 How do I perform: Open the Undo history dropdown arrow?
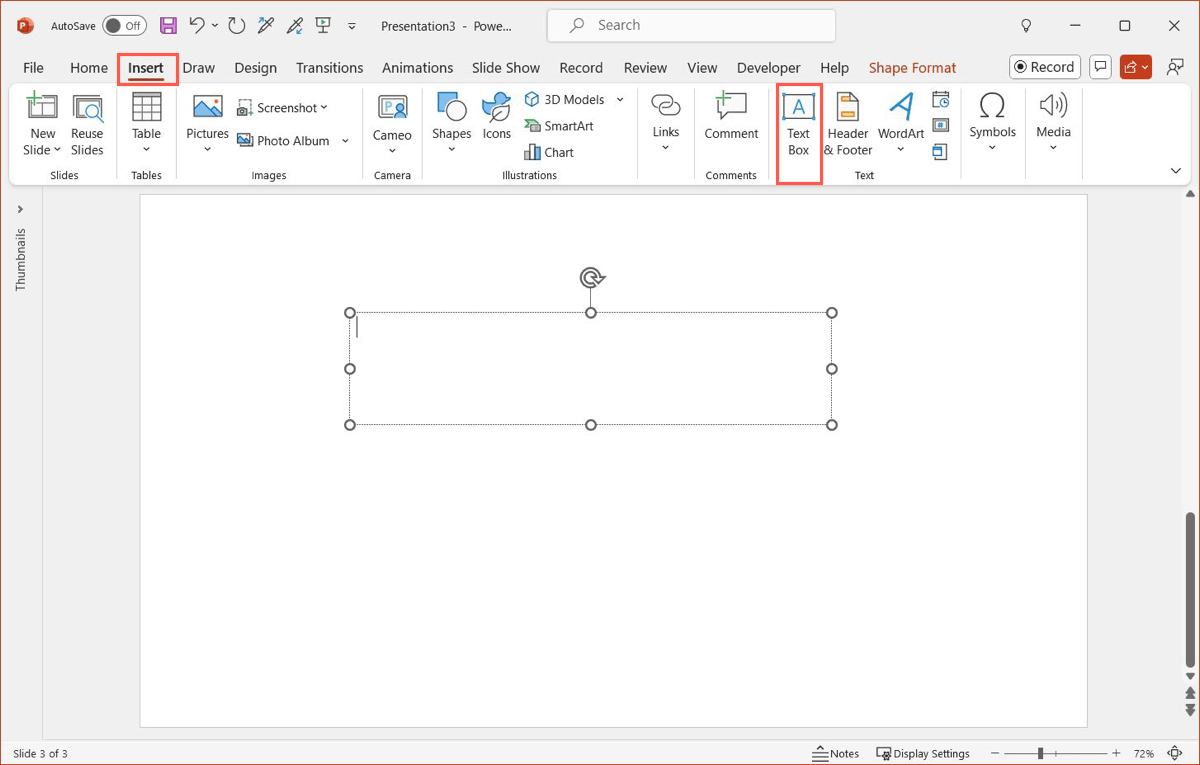coord(215,26)
